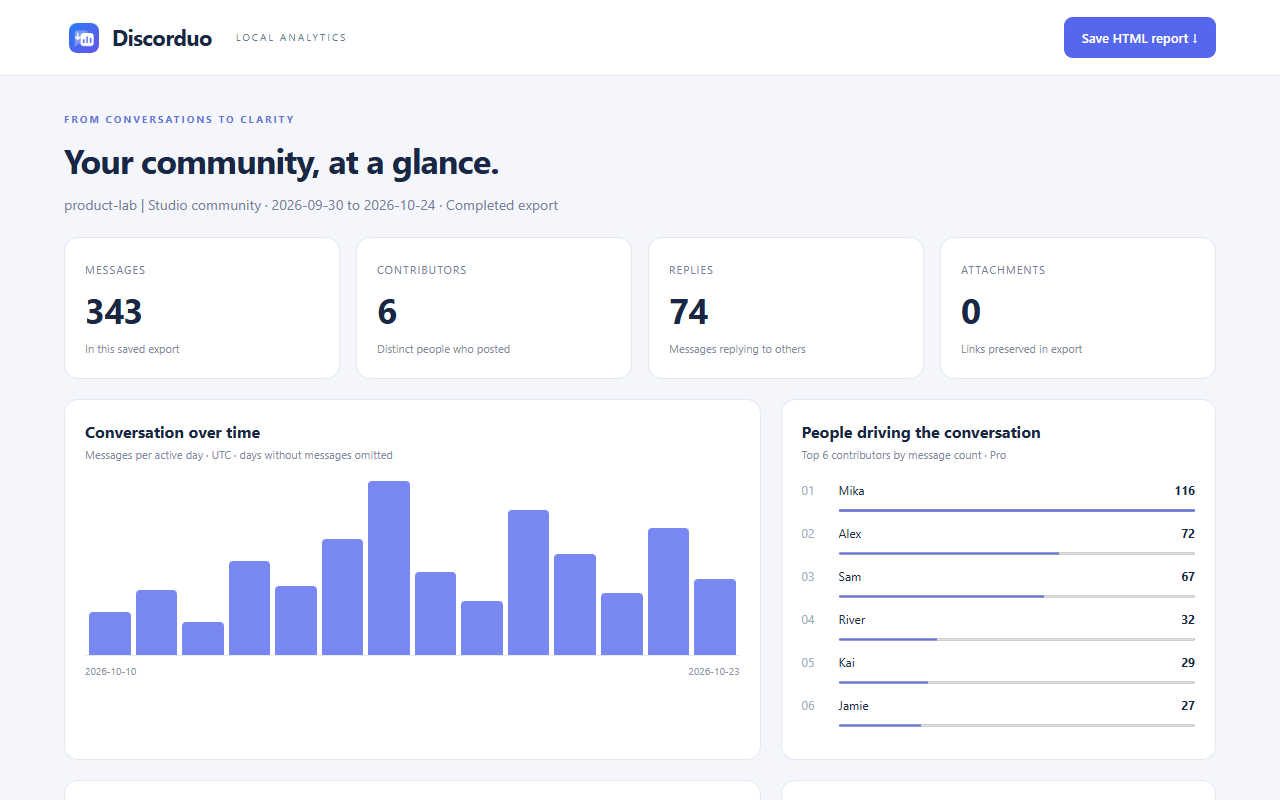
Task: Click Links preserved in export caption
Action: coord(1022,350)
